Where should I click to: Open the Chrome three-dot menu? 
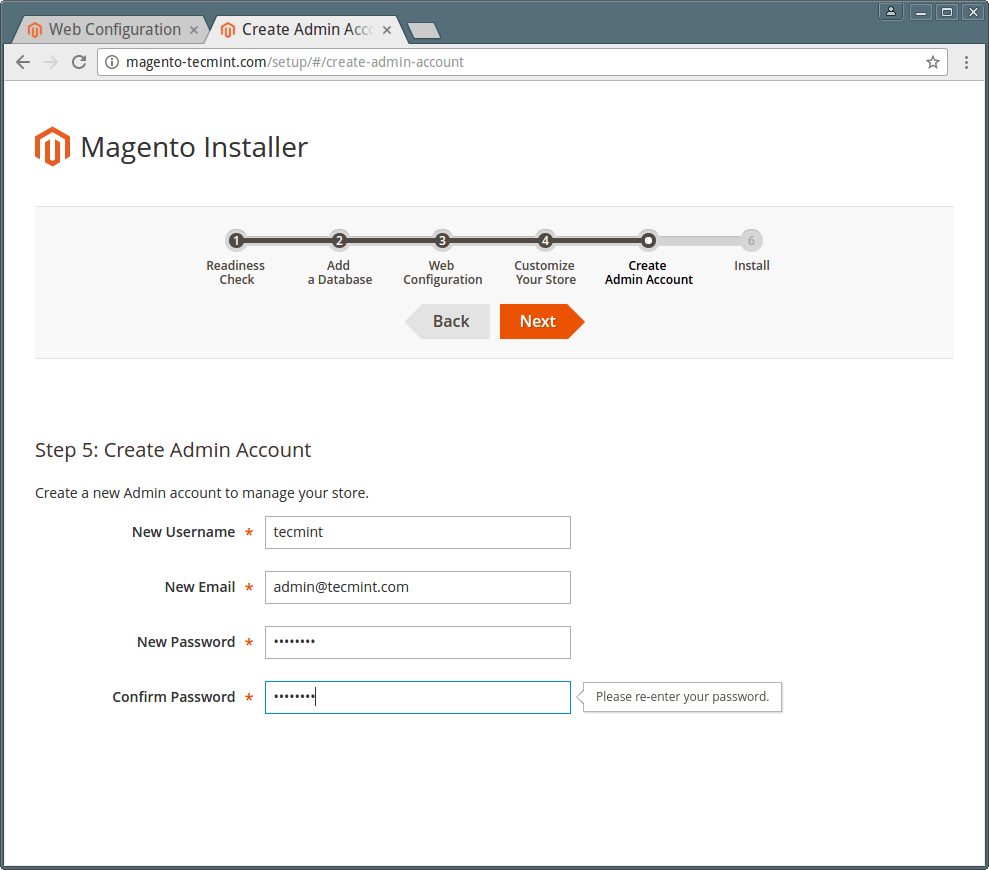(966, 62)
